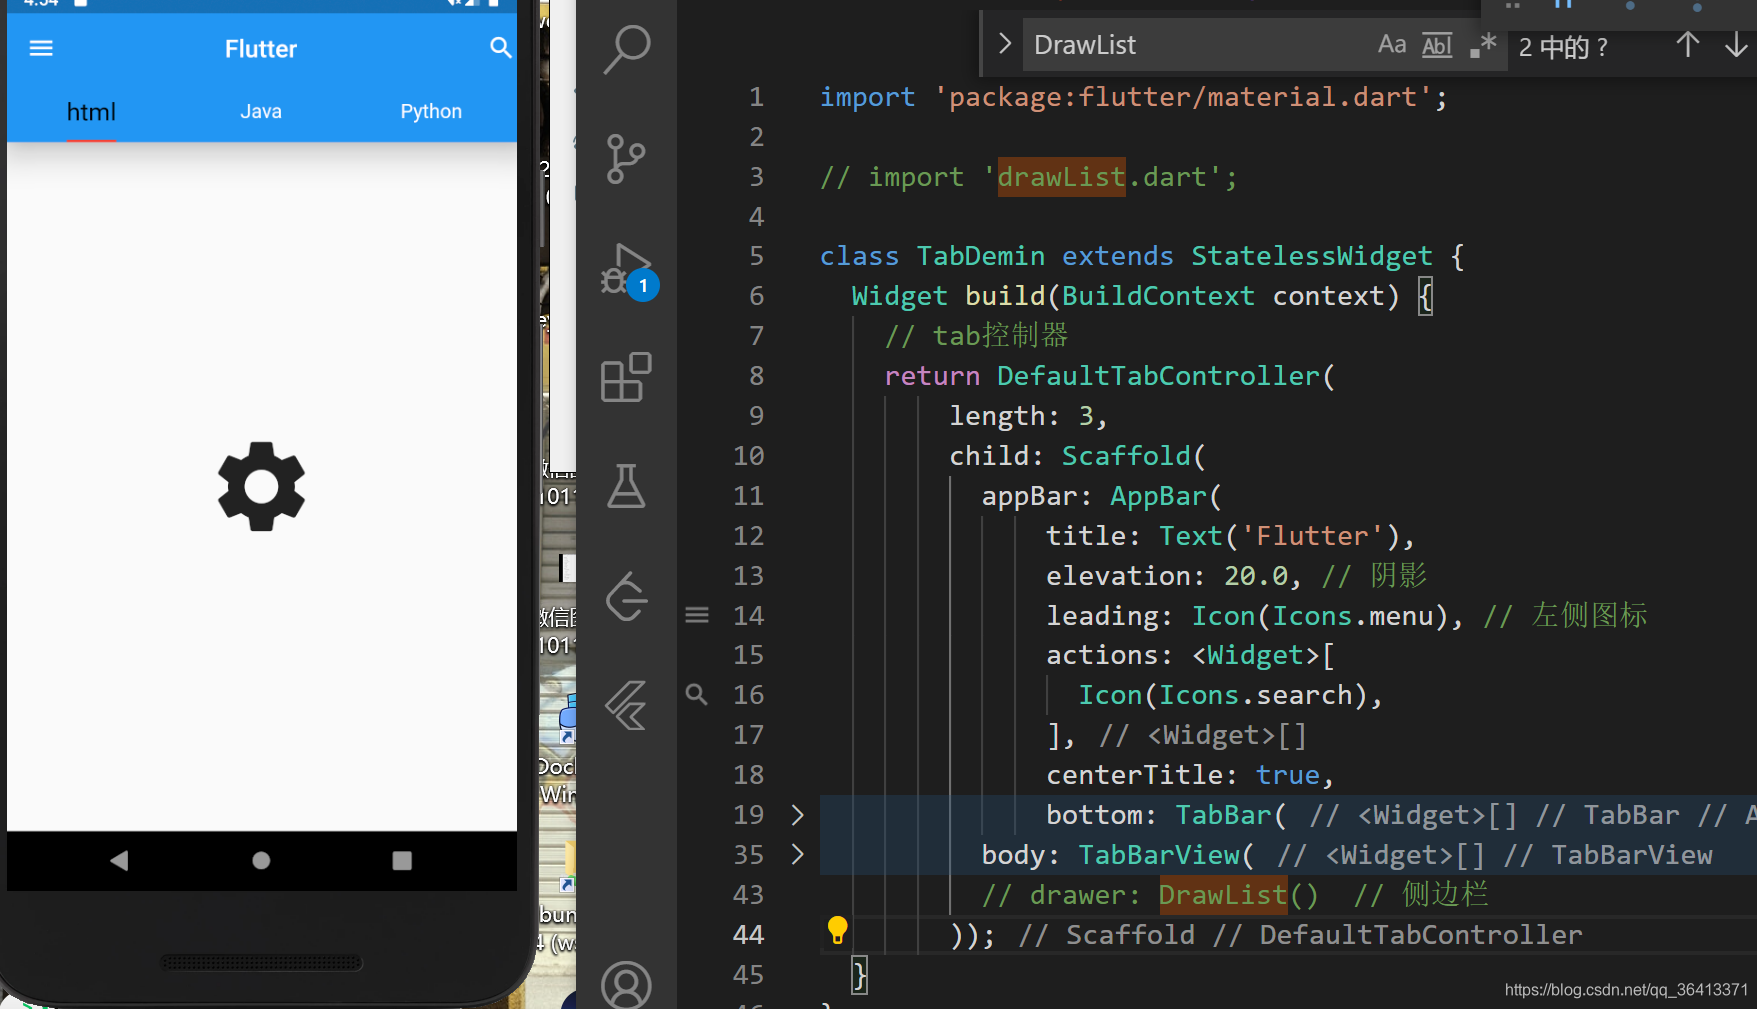Tap the settings gear icon in app body

point(261,486)
